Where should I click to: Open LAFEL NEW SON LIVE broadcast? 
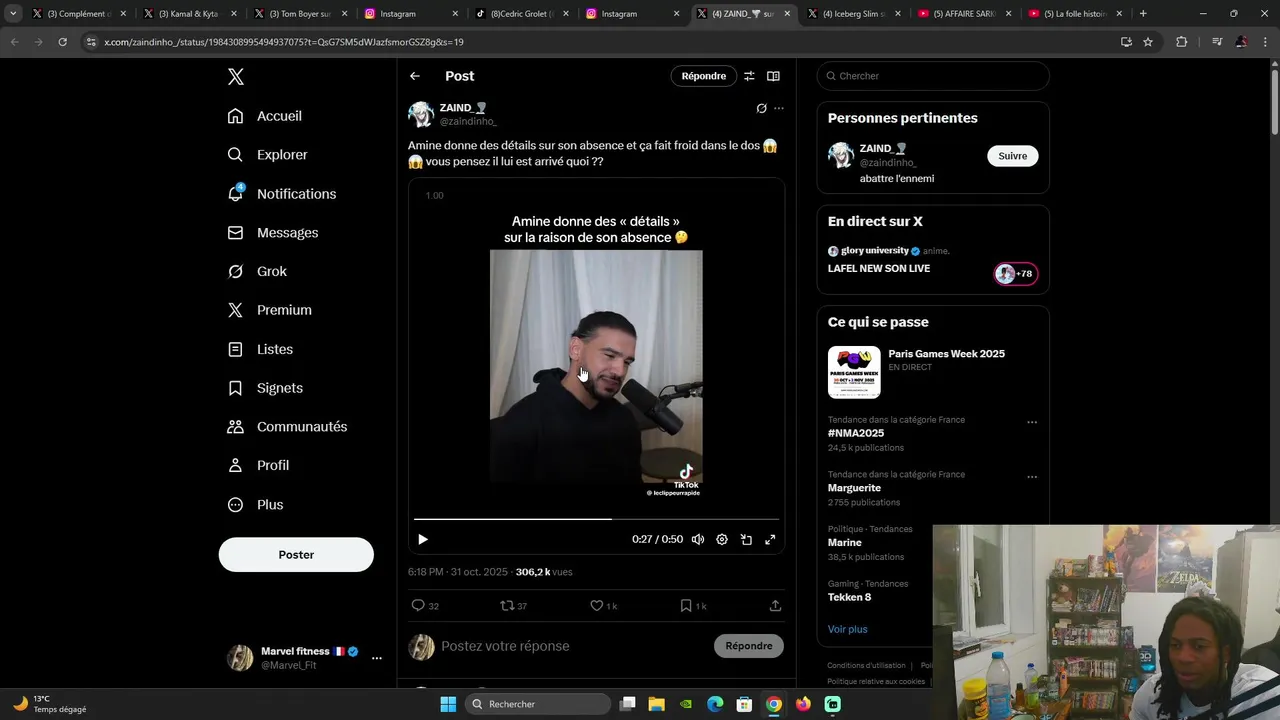coord(879,269)
